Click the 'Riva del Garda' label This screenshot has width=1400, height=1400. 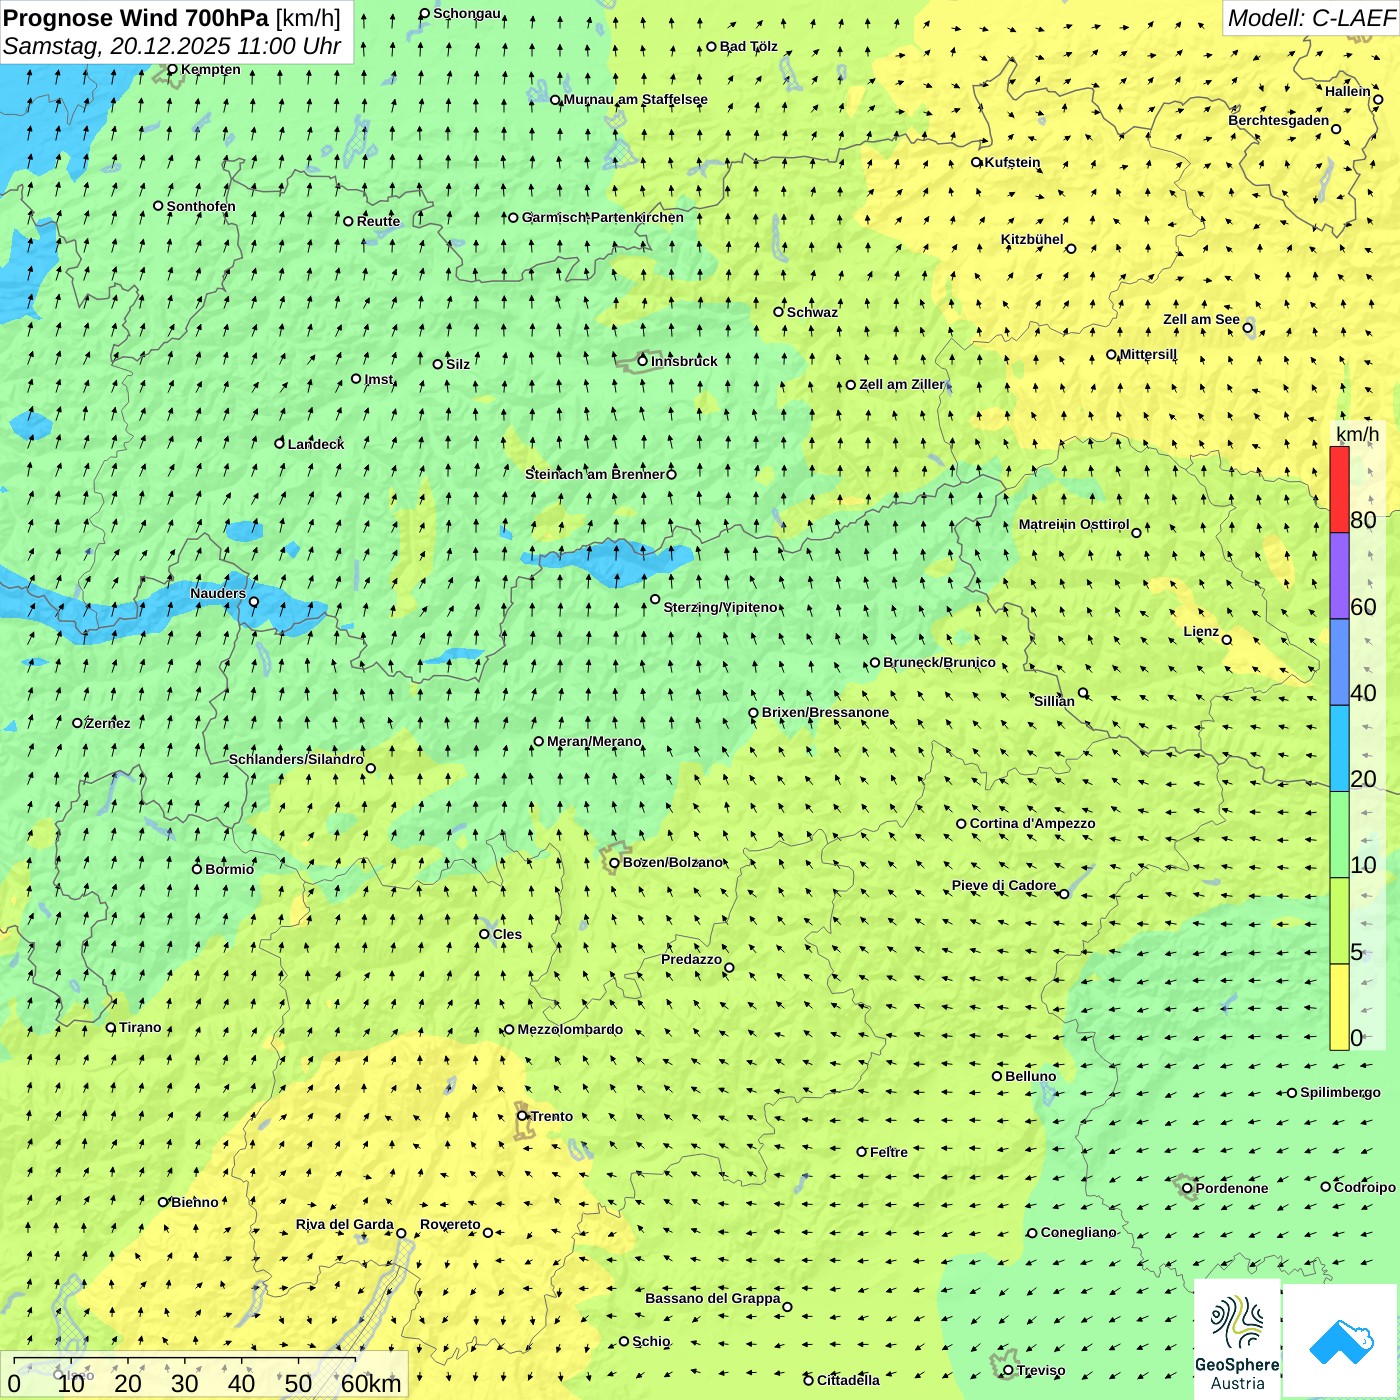pyautogui.click(x=344, y=1224)
